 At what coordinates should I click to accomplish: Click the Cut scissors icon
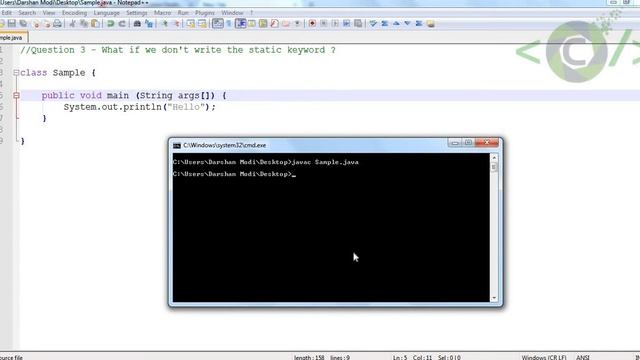coord(73,24)
